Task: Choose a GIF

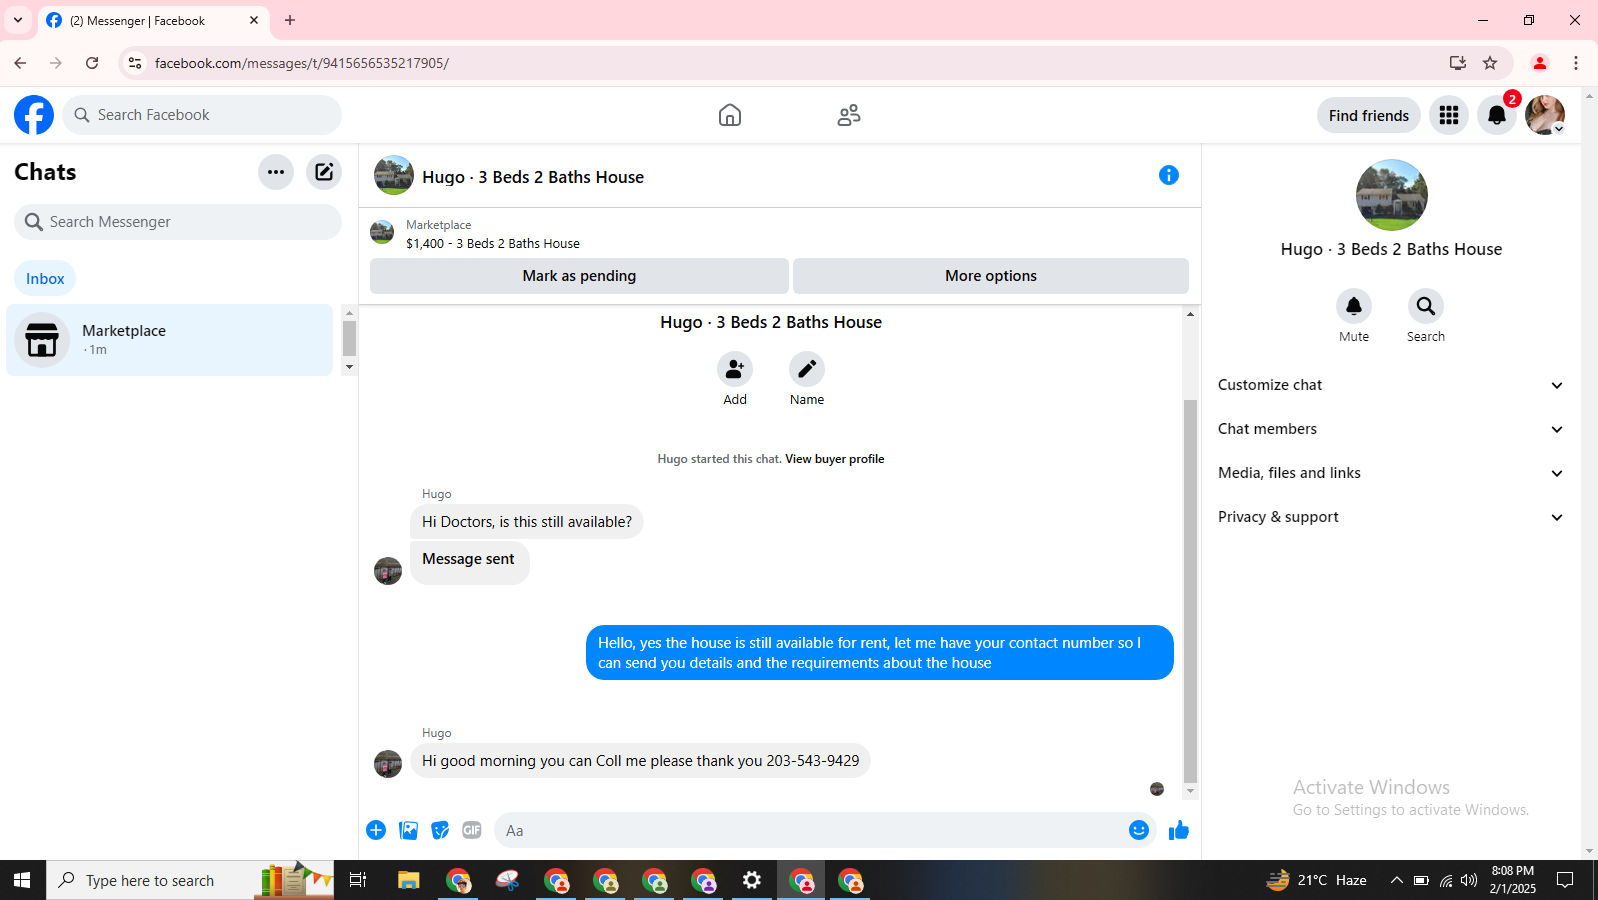Action: (x=472, y=830)
